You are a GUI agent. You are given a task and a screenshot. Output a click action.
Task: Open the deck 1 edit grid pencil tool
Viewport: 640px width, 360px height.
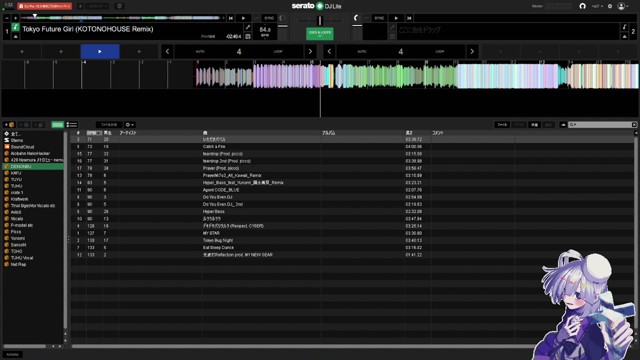click(x=248, y=27)
